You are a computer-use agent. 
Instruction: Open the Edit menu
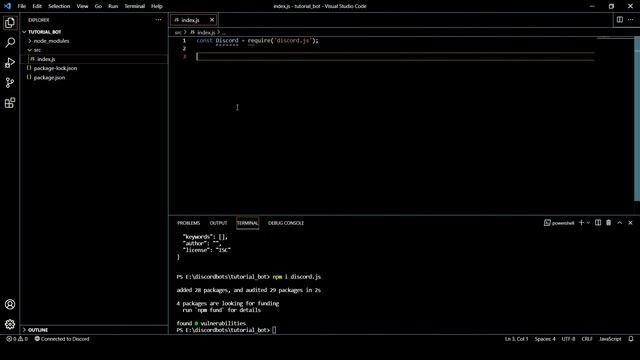(37, 6)
